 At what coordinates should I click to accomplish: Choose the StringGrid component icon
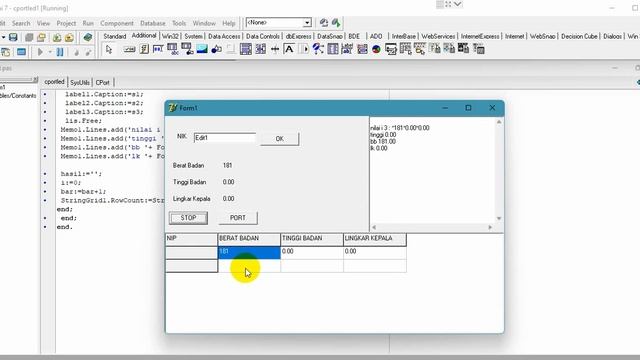173,50
